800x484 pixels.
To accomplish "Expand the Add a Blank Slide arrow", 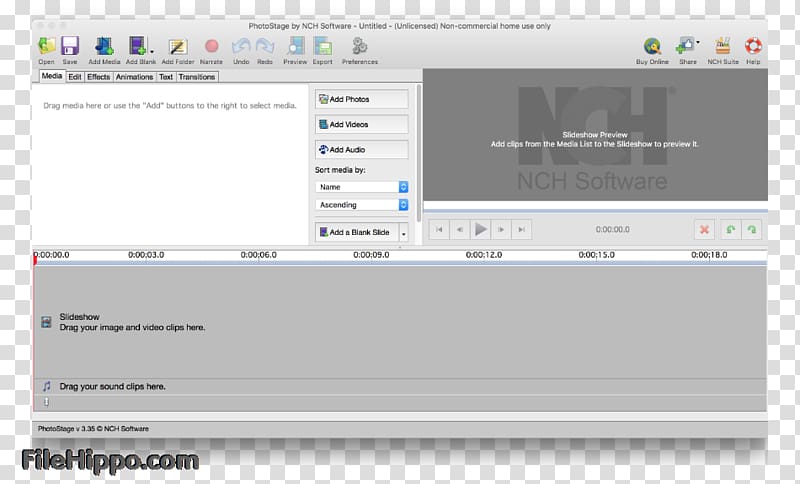I will 404,233.
